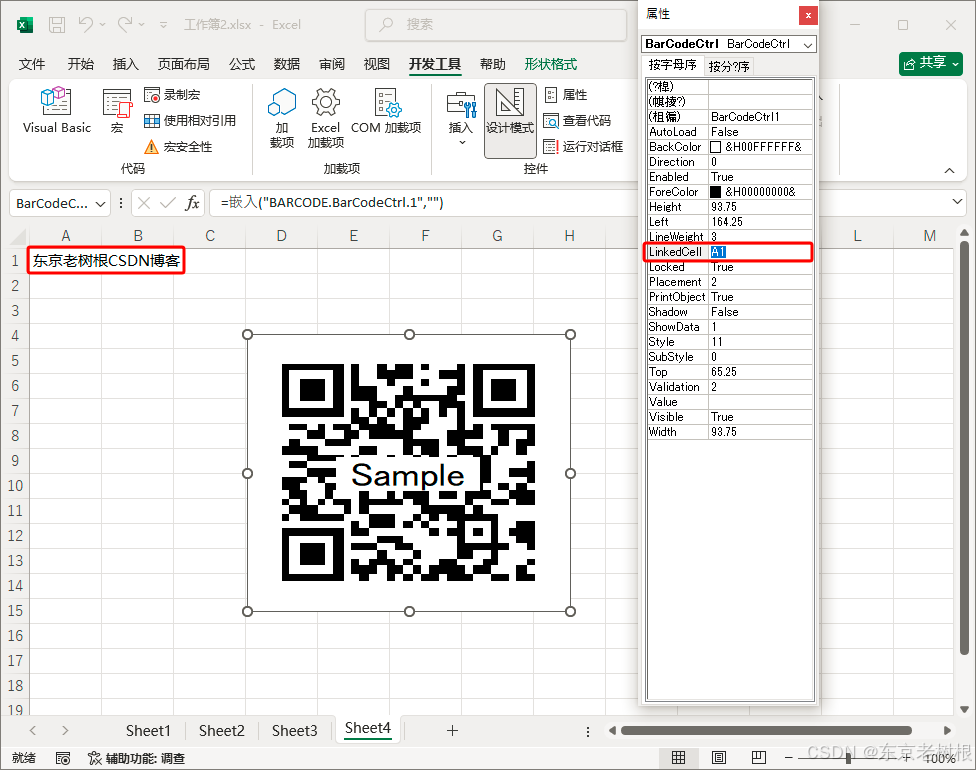Open the Add-ins hexagon button

point(281,117)
